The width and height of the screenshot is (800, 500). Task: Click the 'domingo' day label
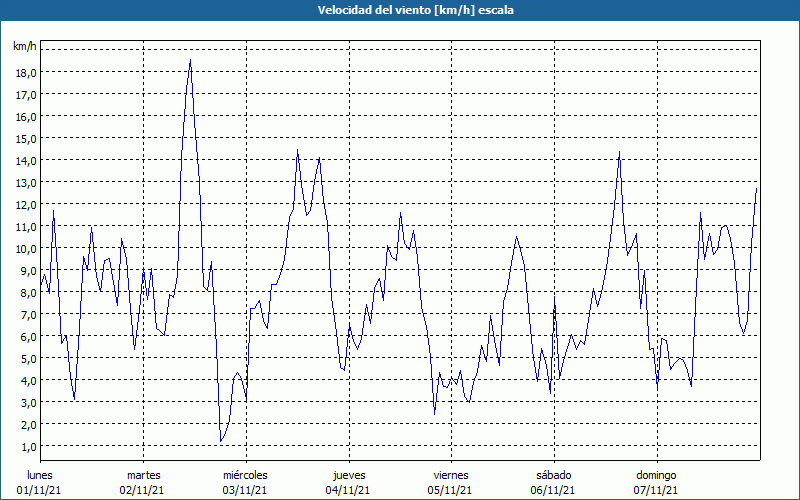(x=656, y=475)
